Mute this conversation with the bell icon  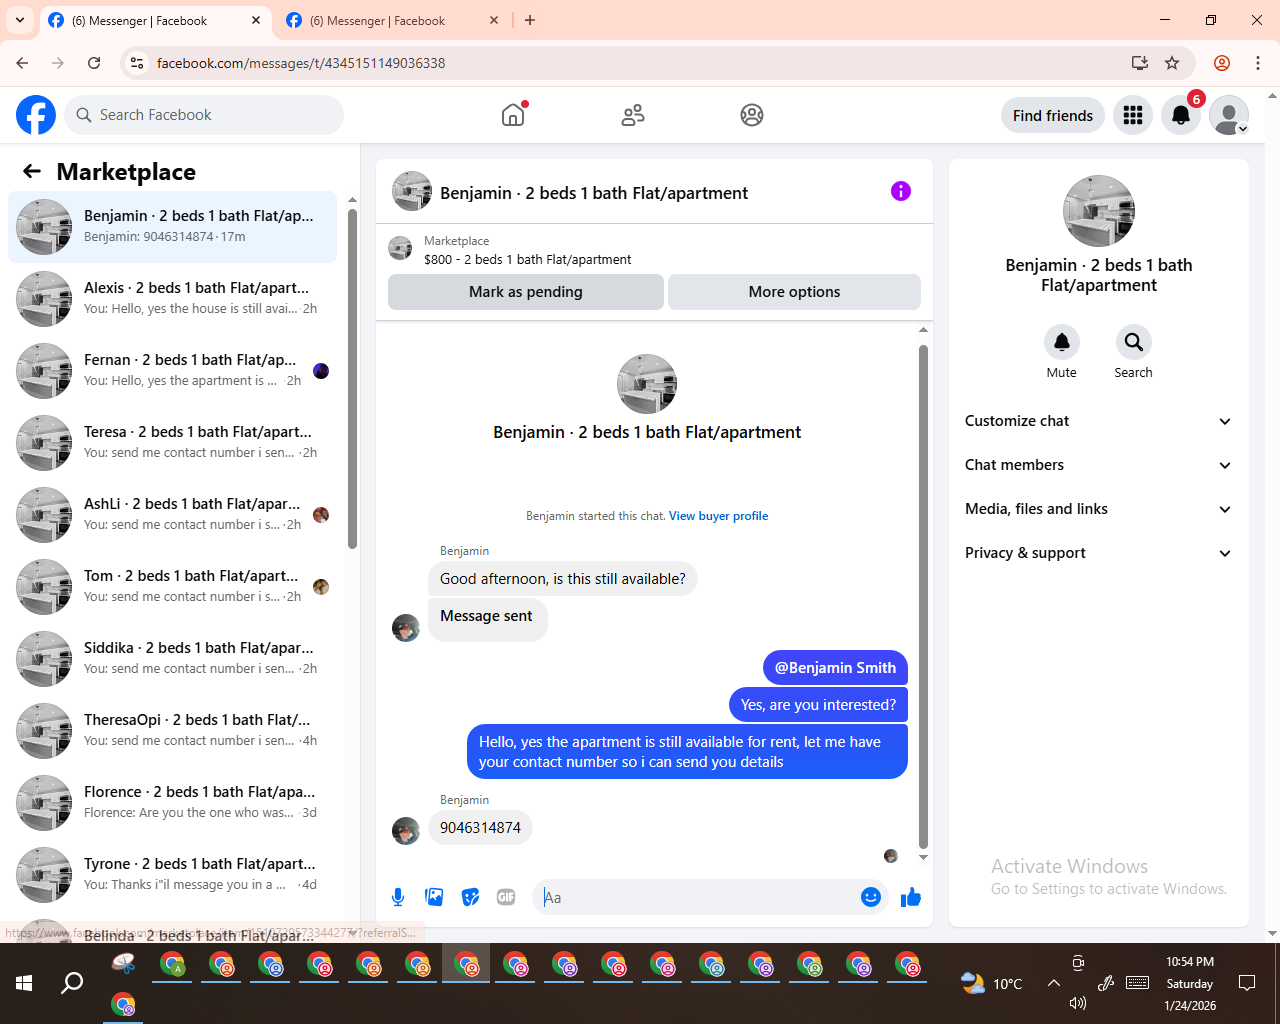pyautogui.click(x=1062, y=342)
